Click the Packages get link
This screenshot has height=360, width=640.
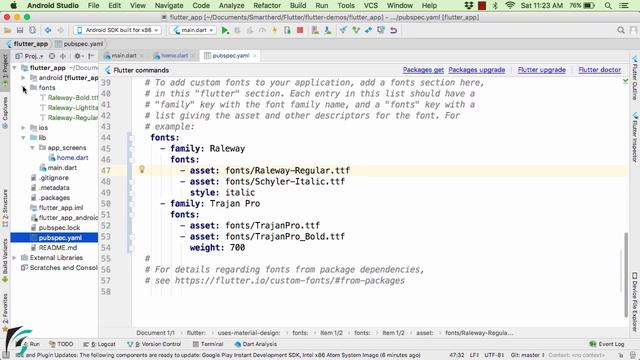click(423, 70)
